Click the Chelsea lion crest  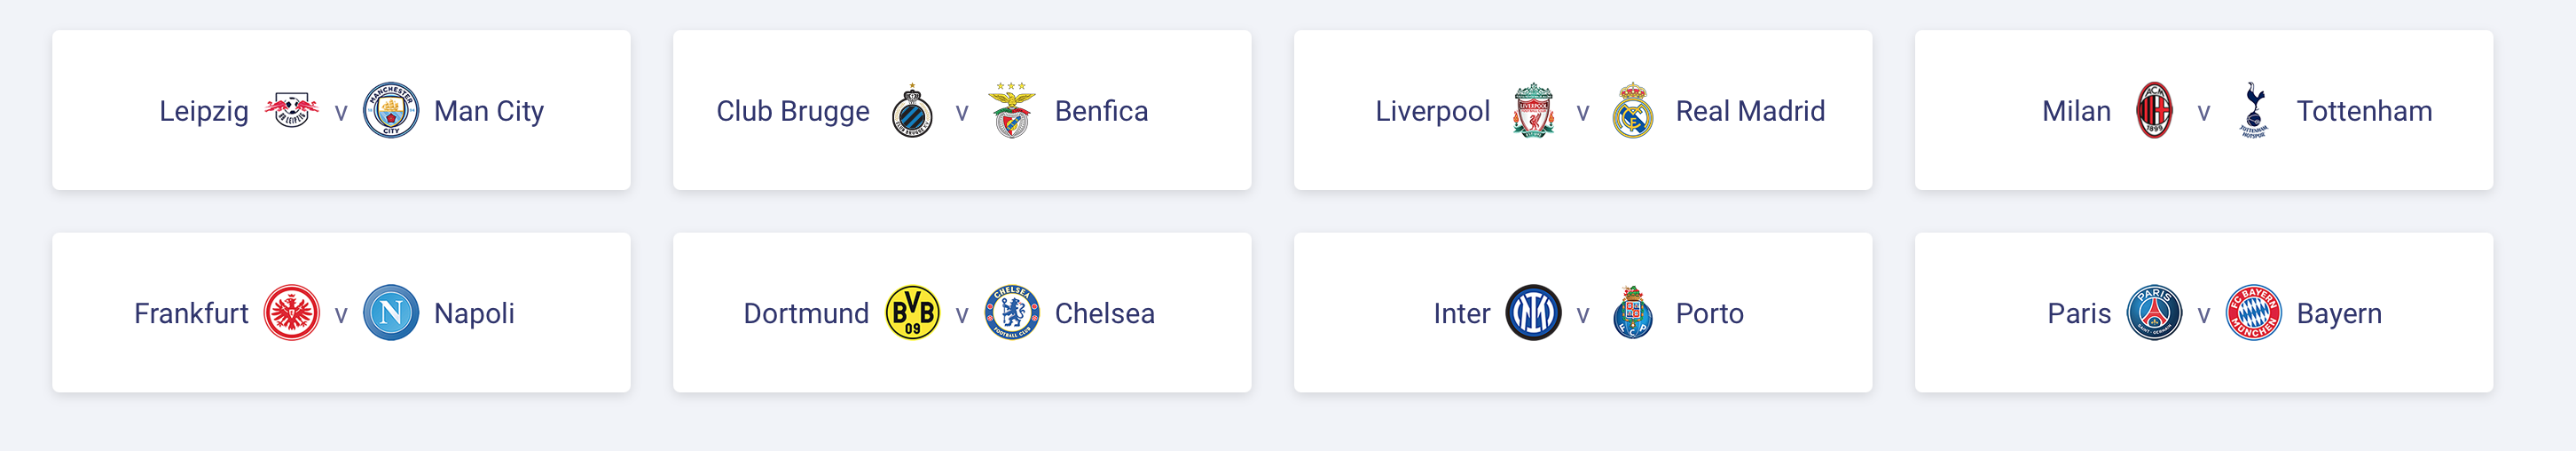1012,313
